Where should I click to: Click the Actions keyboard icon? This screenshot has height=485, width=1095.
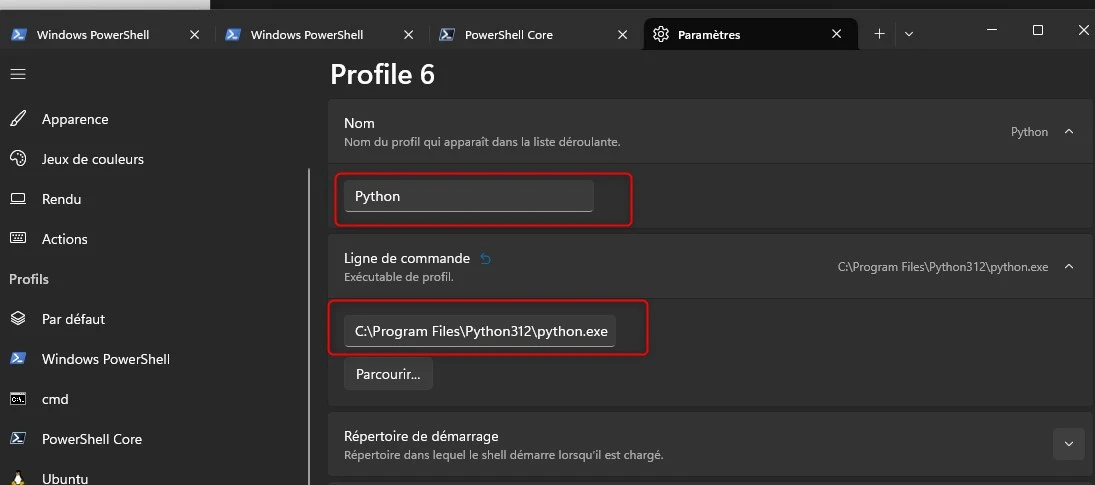[18, 239]
